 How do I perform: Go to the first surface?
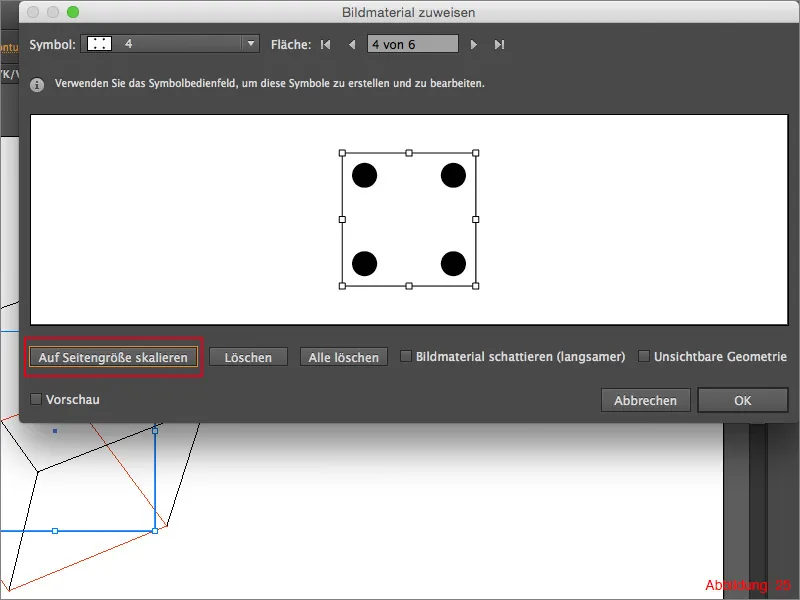(x=326, y=45)
